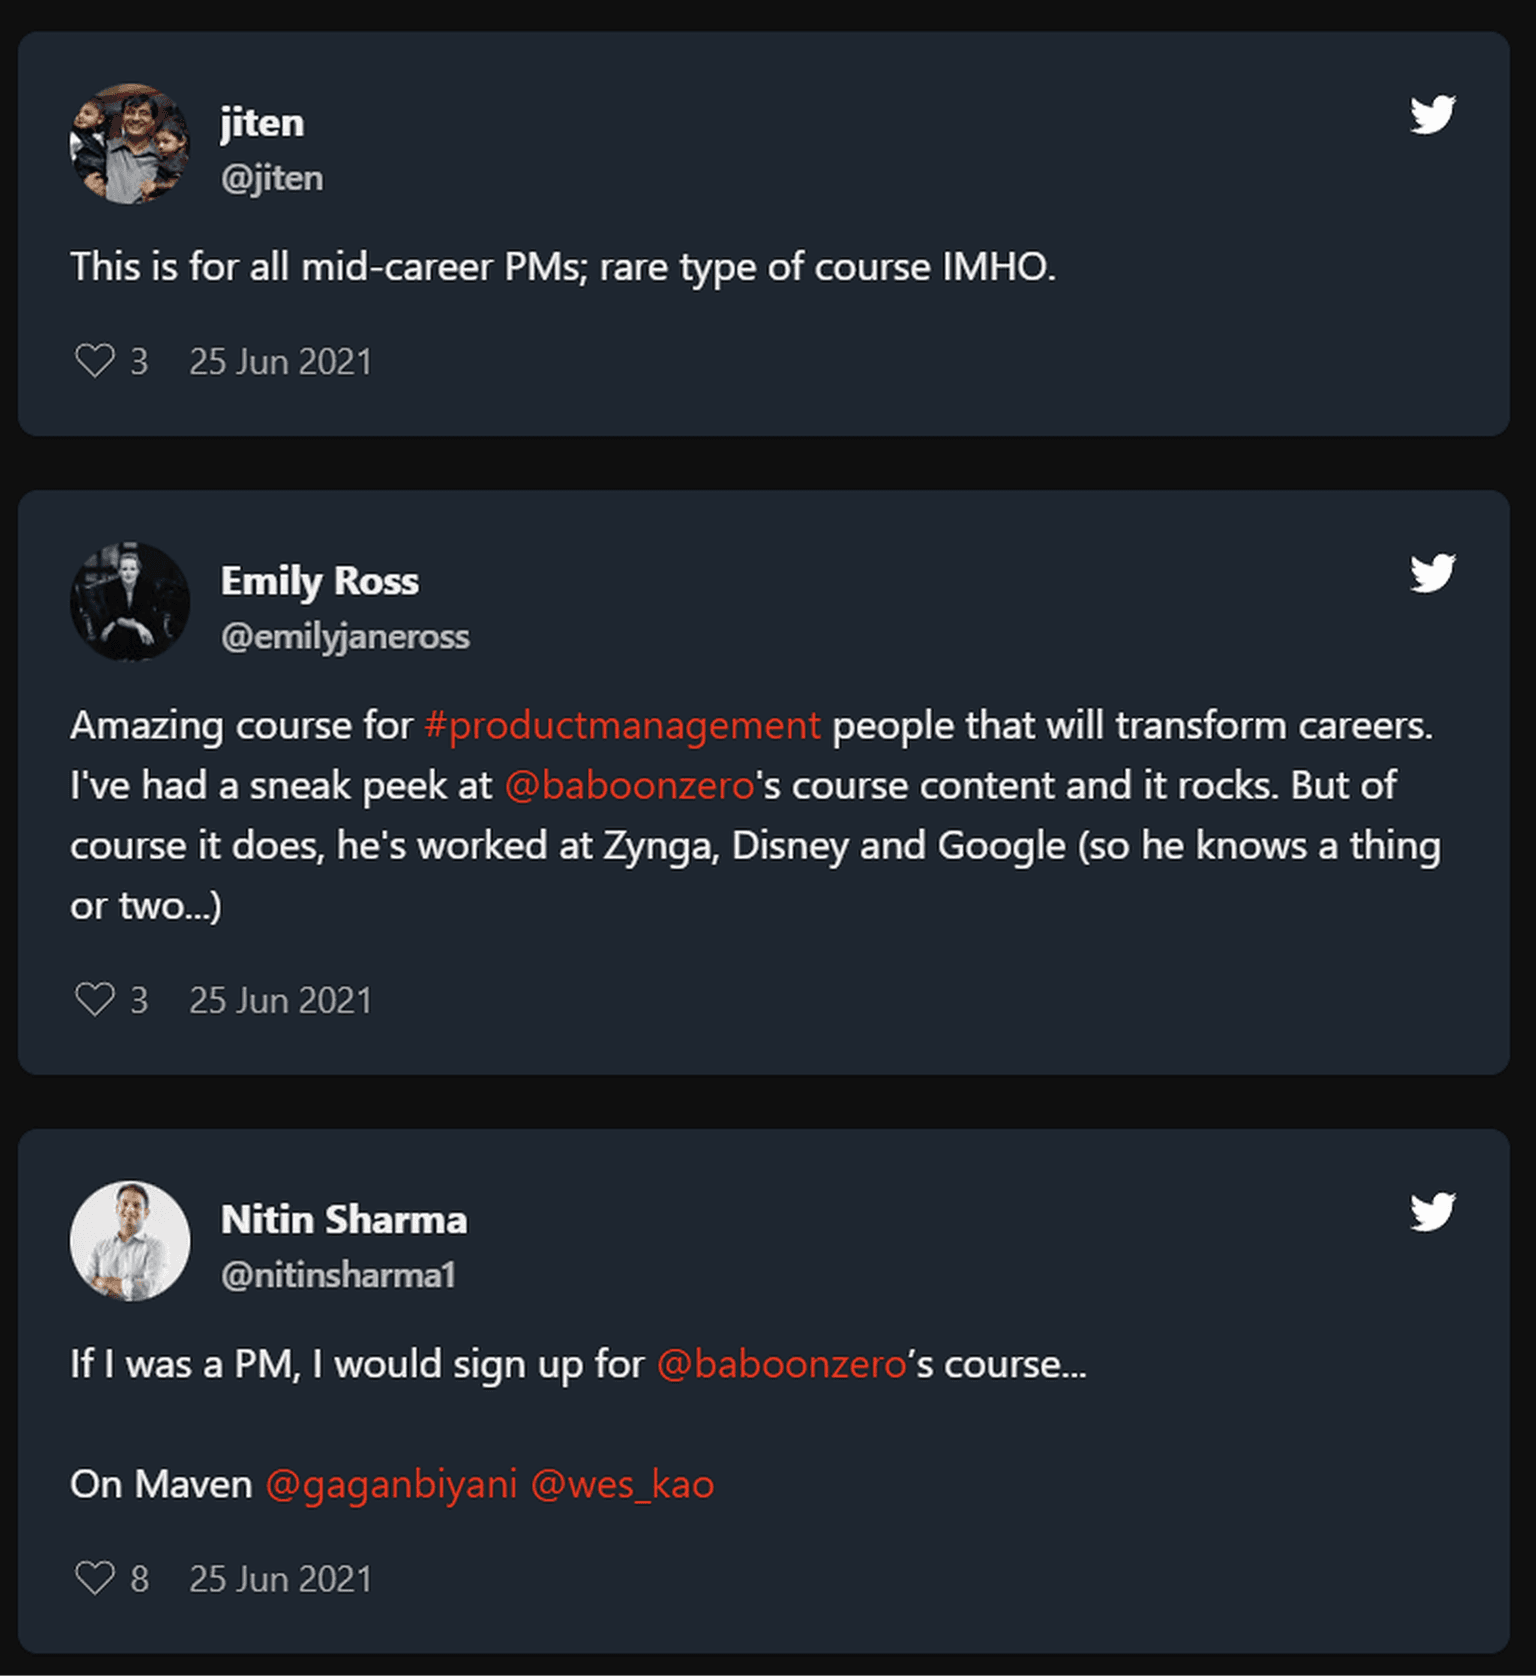Click the Nitin Sharma display name

pyautogui.click(x=344, y=1220)
